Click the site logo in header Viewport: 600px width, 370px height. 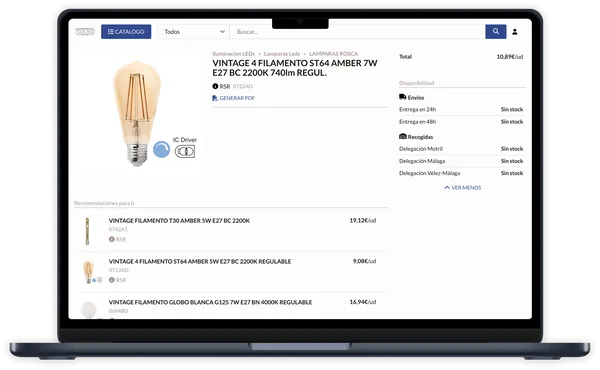click(85, 32)
